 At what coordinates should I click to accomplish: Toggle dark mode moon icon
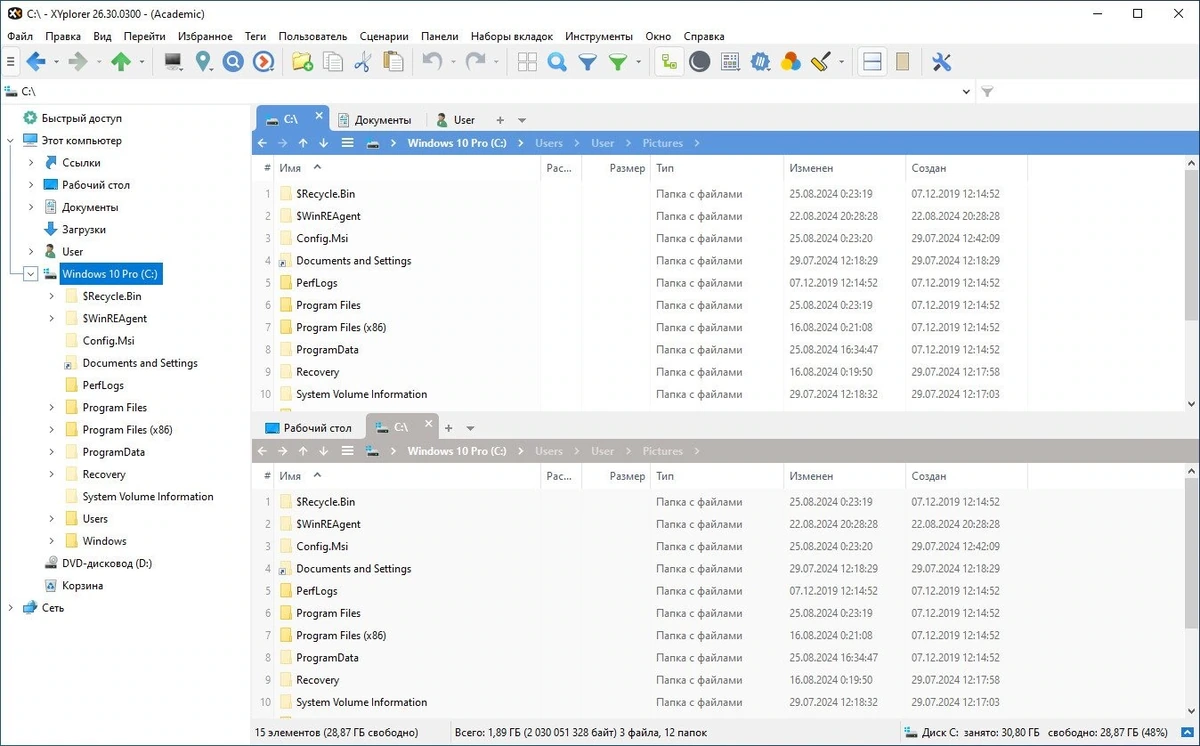(x=700, y=62)
